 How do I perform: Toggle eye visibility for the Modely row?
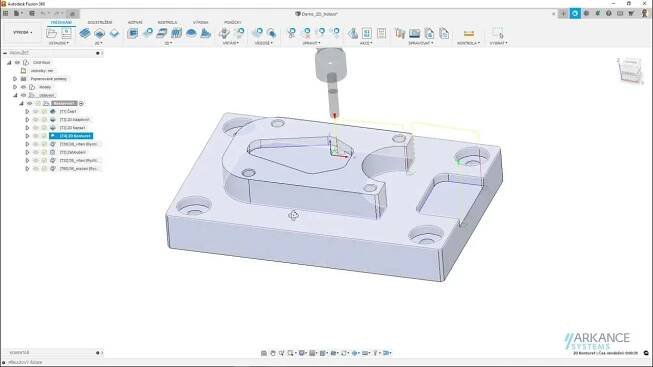coord(23,87)
